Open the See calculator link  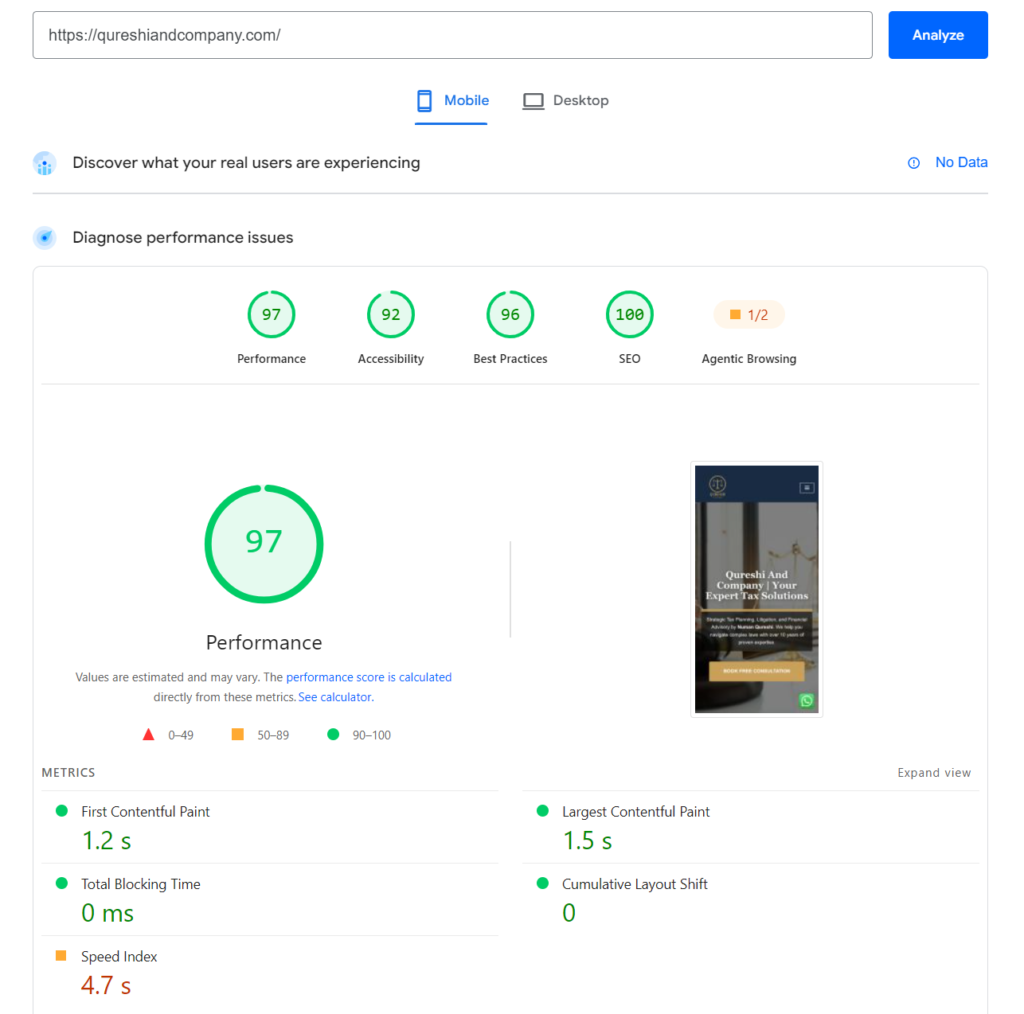(336, 697)
